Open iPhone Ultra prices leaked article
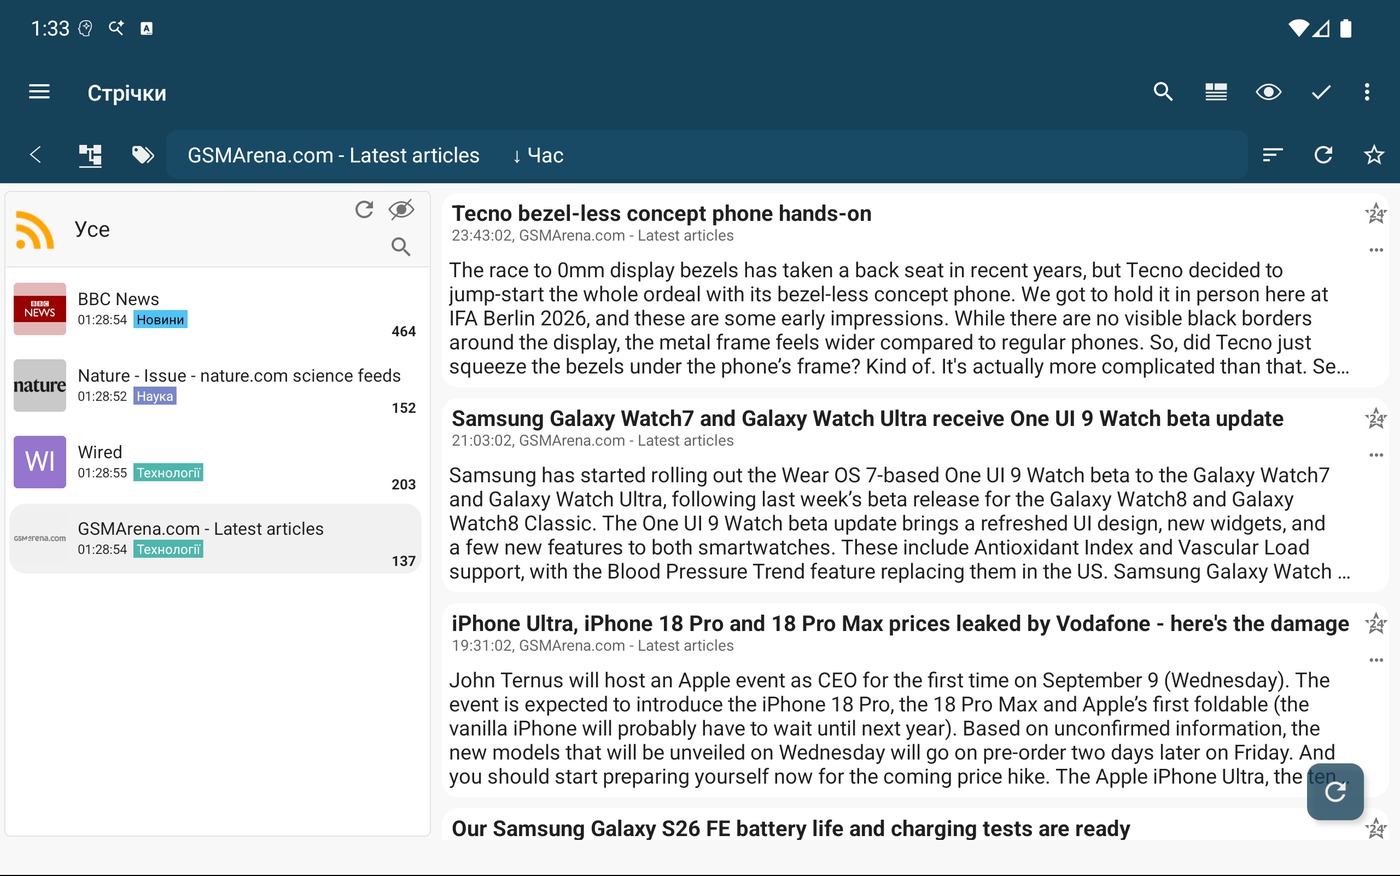1400x876 pixels. pos(900,623)
